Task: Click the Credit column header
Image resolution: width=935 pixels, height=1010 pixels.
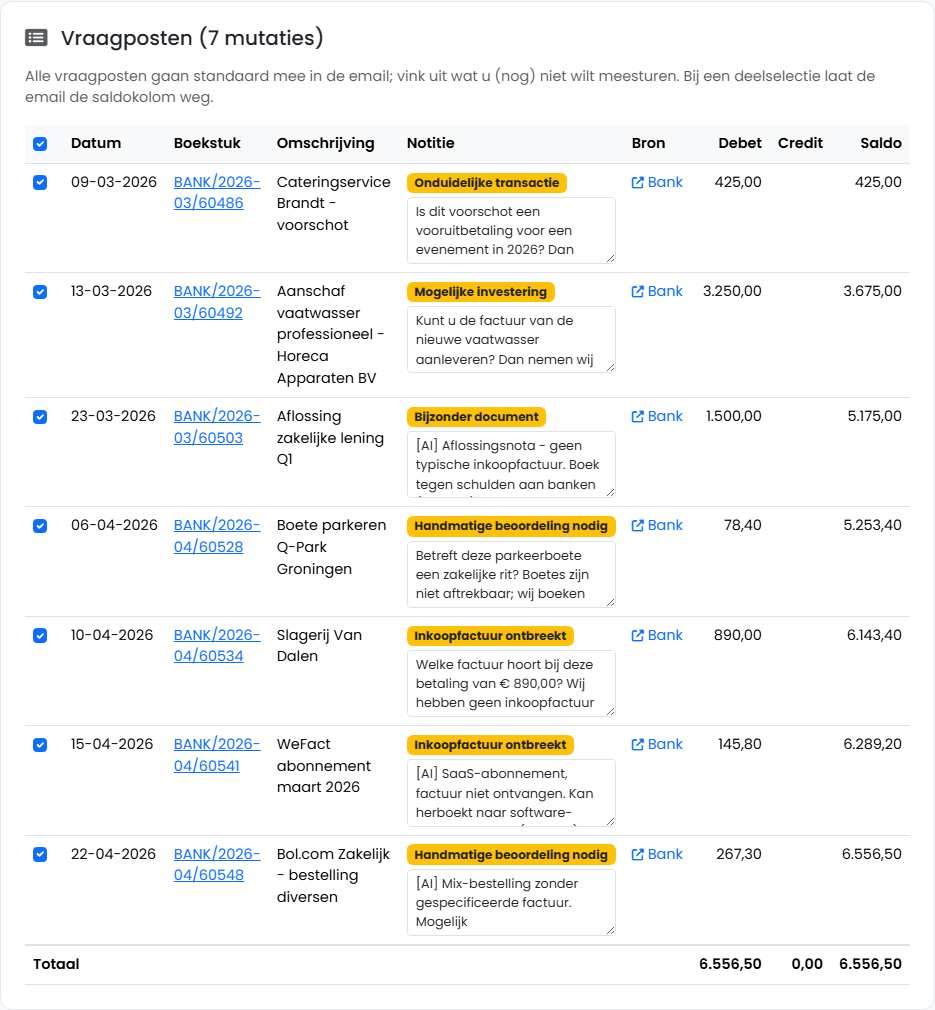Action: 800,143
